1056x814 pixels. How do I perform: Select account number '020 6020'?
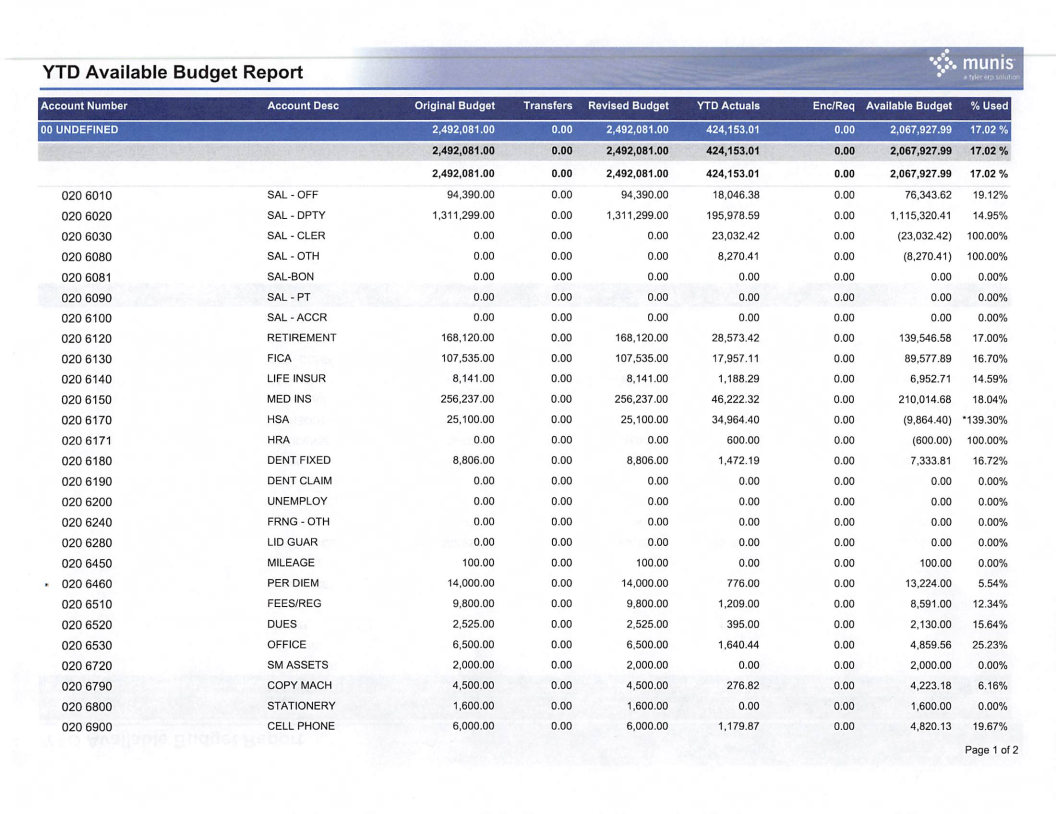[x=87, y=216]
